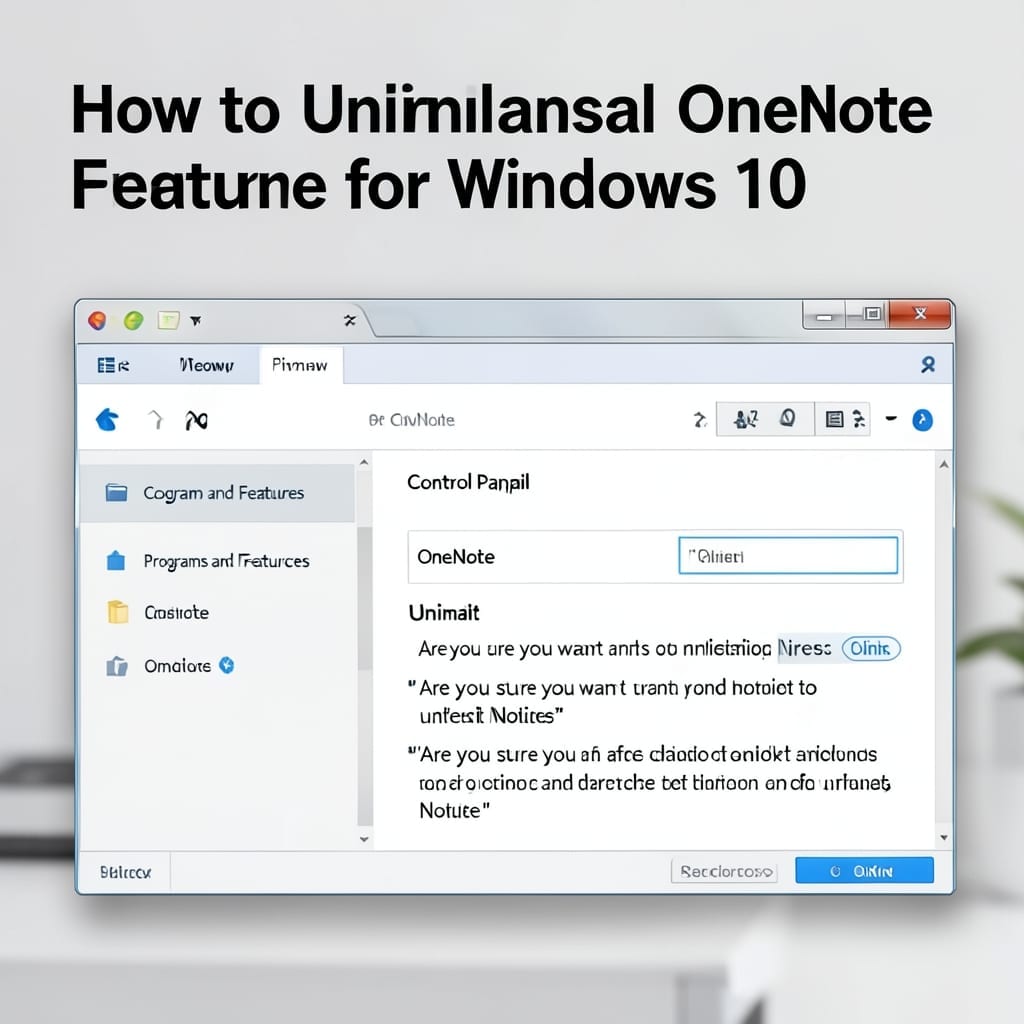The height and width of the screenshot is (1024, 1024).
Task: Open the list icon menu in ribbon
Action: pos(113,365)
